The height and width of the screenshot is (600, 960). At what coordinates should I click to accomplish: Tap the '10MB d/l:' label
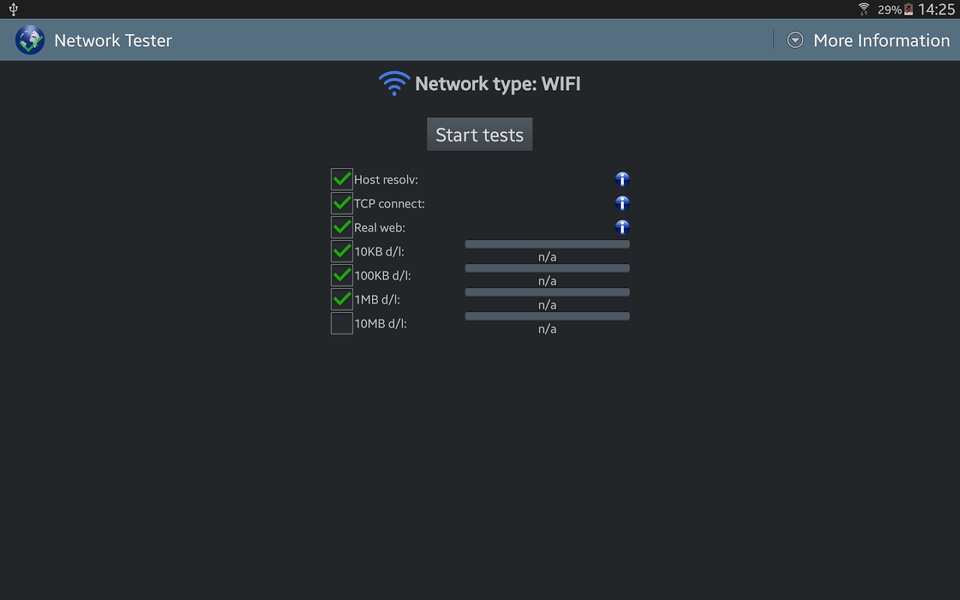point(381,323)
